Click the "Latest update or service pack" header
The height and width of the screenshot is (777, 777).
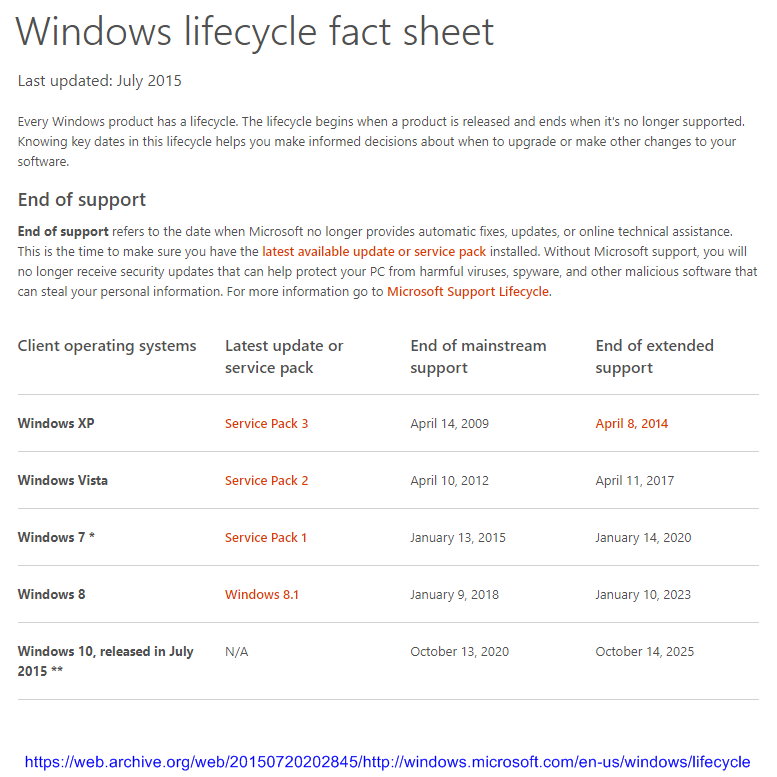[284, 357]
